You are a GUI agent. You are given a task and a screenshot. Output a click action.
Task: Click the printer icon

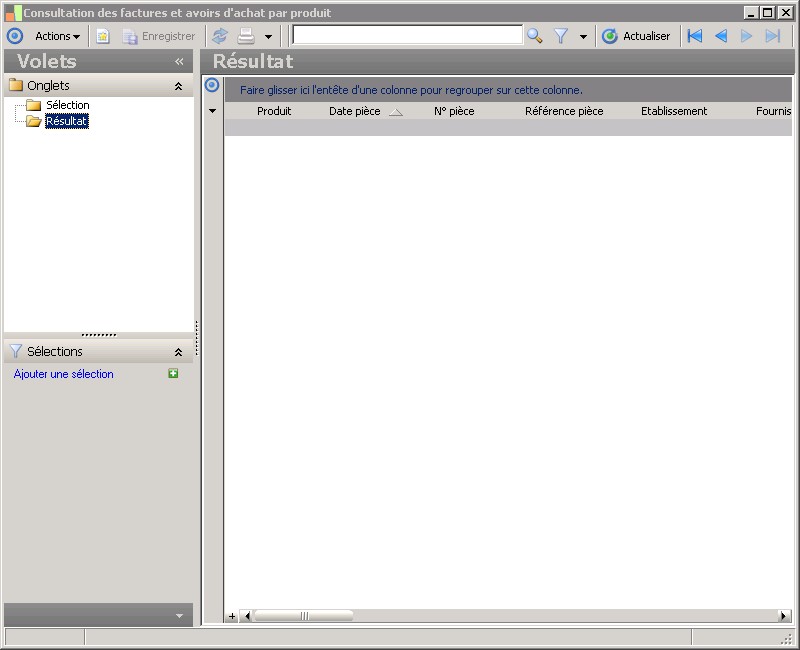click(x=246, y=36)
